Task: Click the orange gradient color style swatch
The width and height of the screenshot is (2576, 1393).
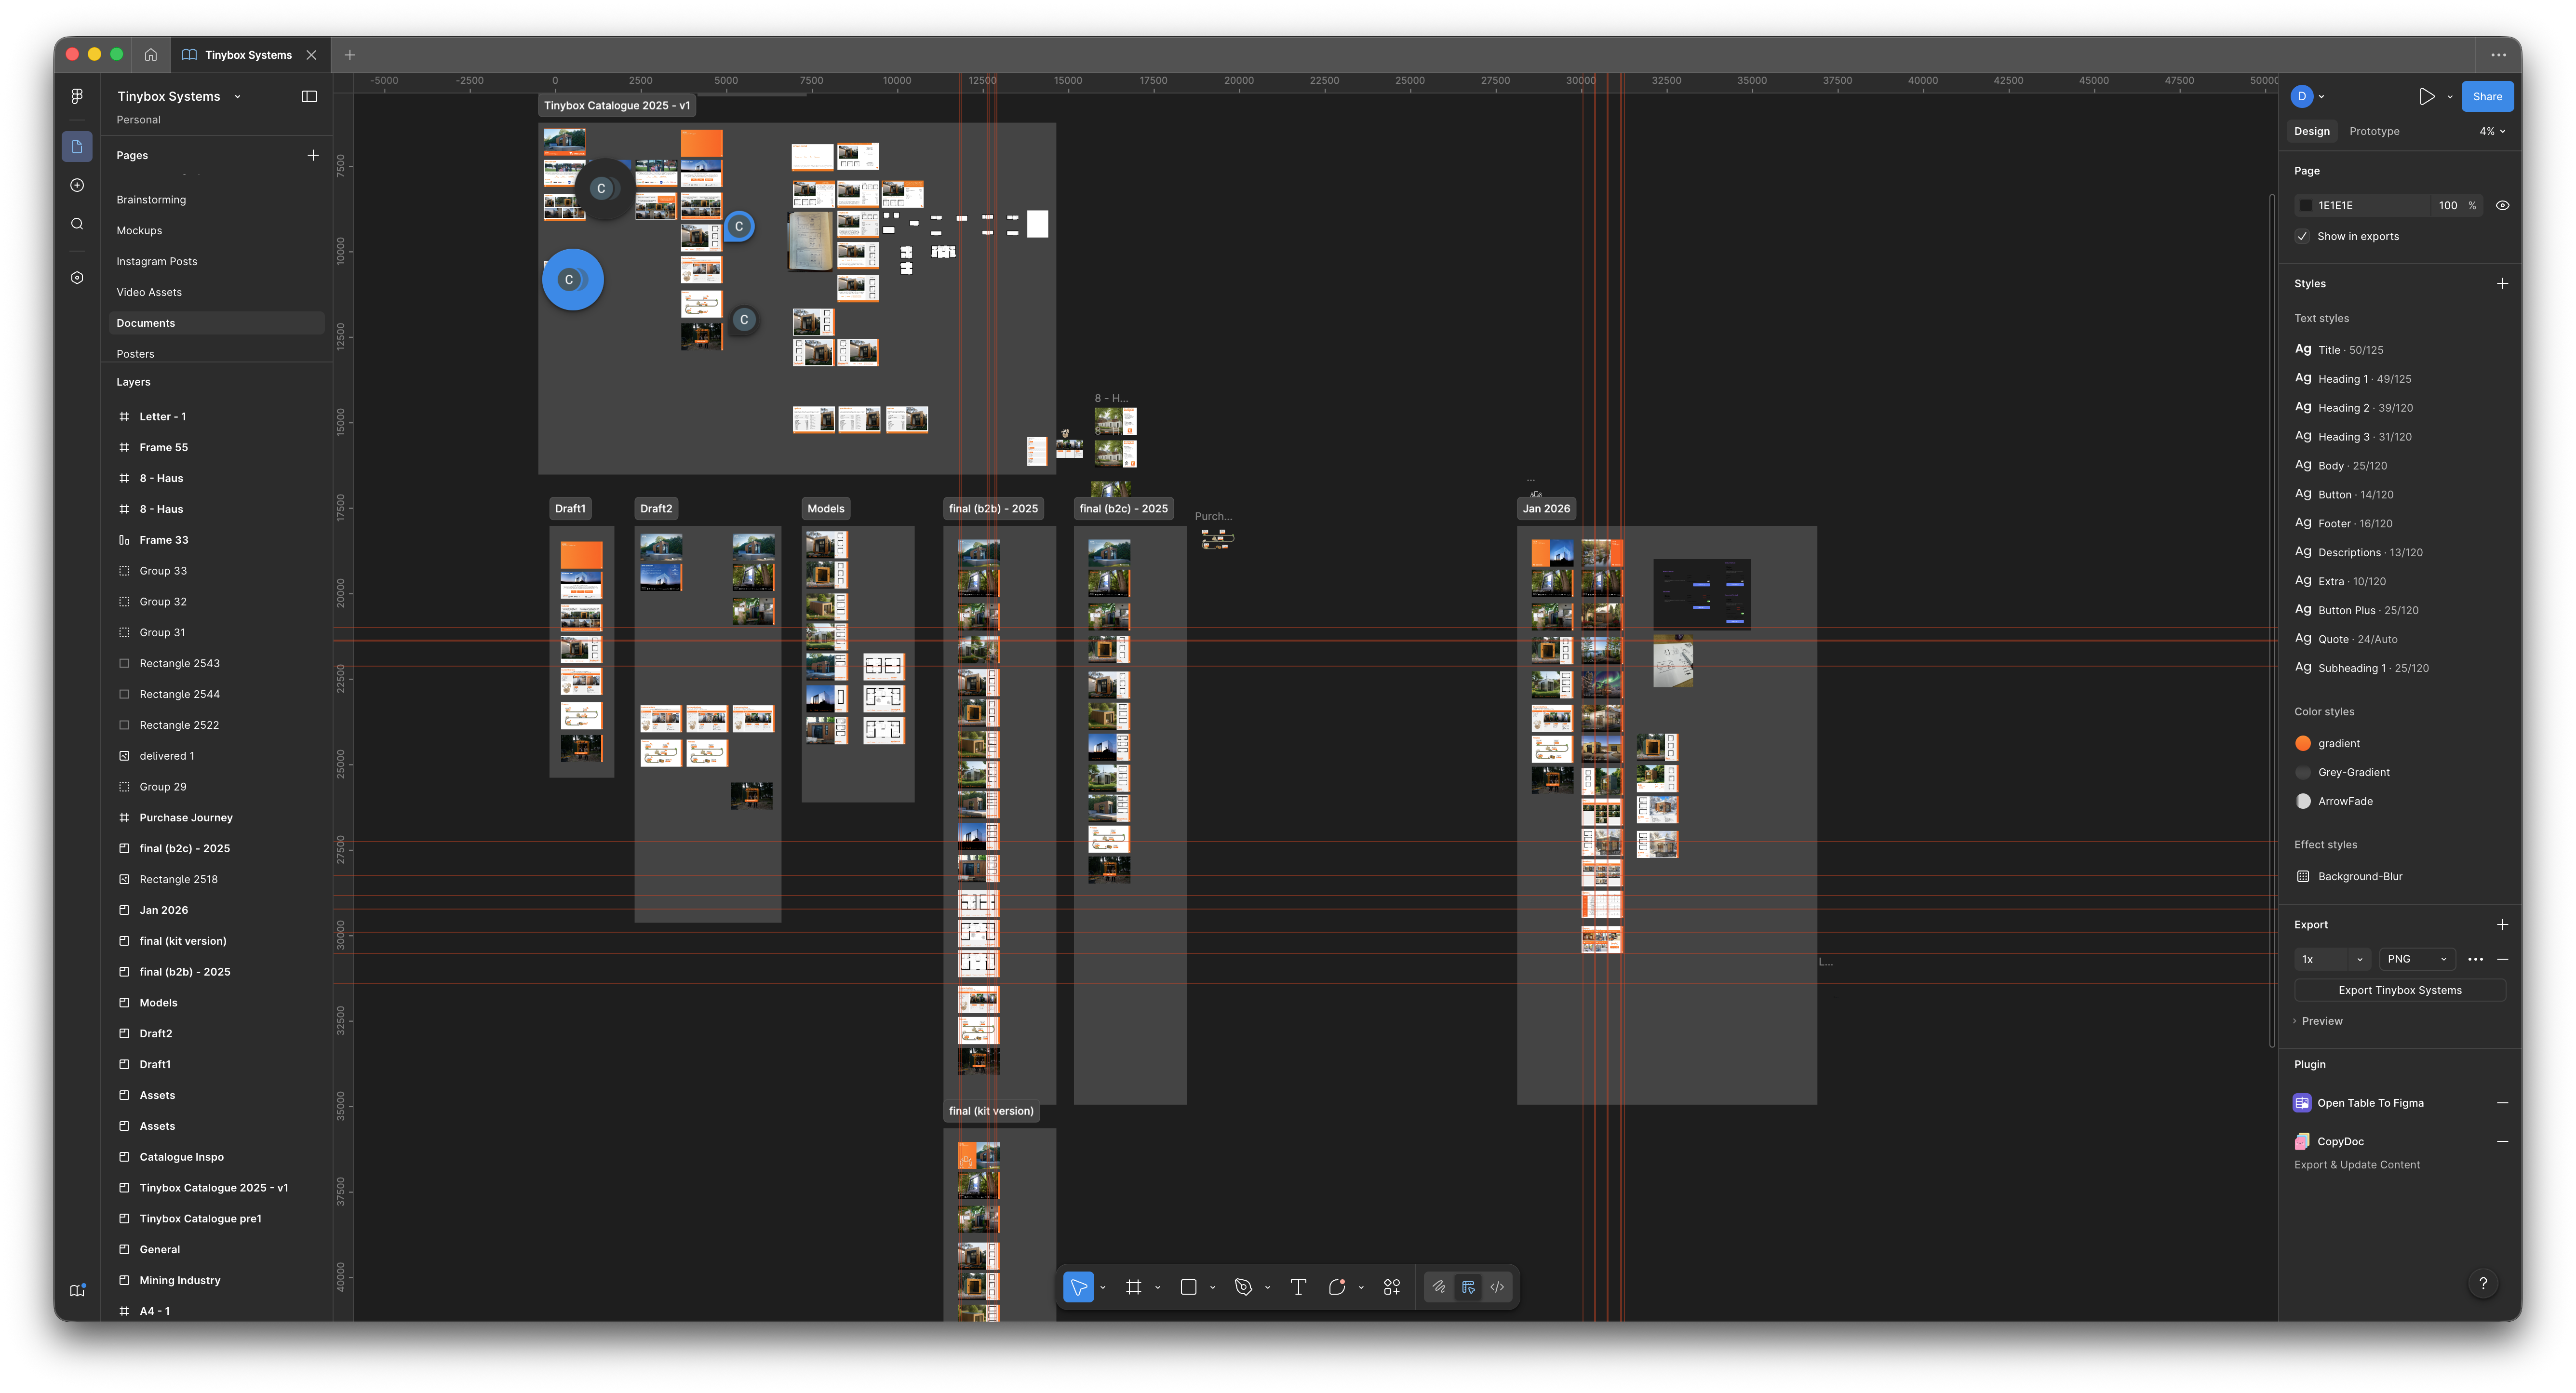Action: pyautogui.click(x=2303, y=743)
